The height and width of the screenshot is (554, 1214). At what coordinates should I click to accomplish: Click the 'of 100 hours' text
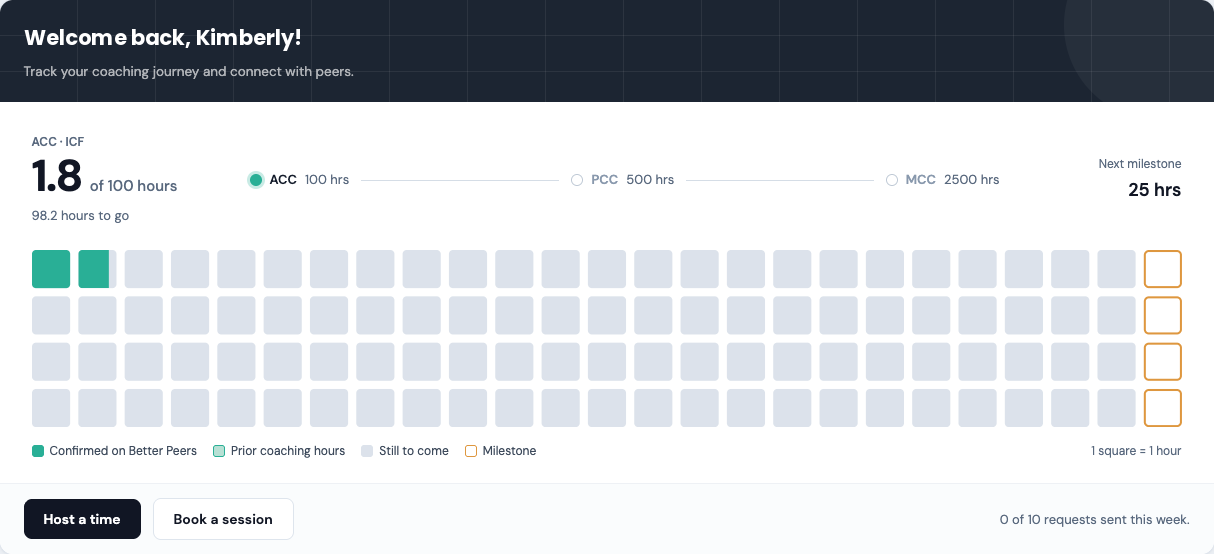[x=134, y=186]
